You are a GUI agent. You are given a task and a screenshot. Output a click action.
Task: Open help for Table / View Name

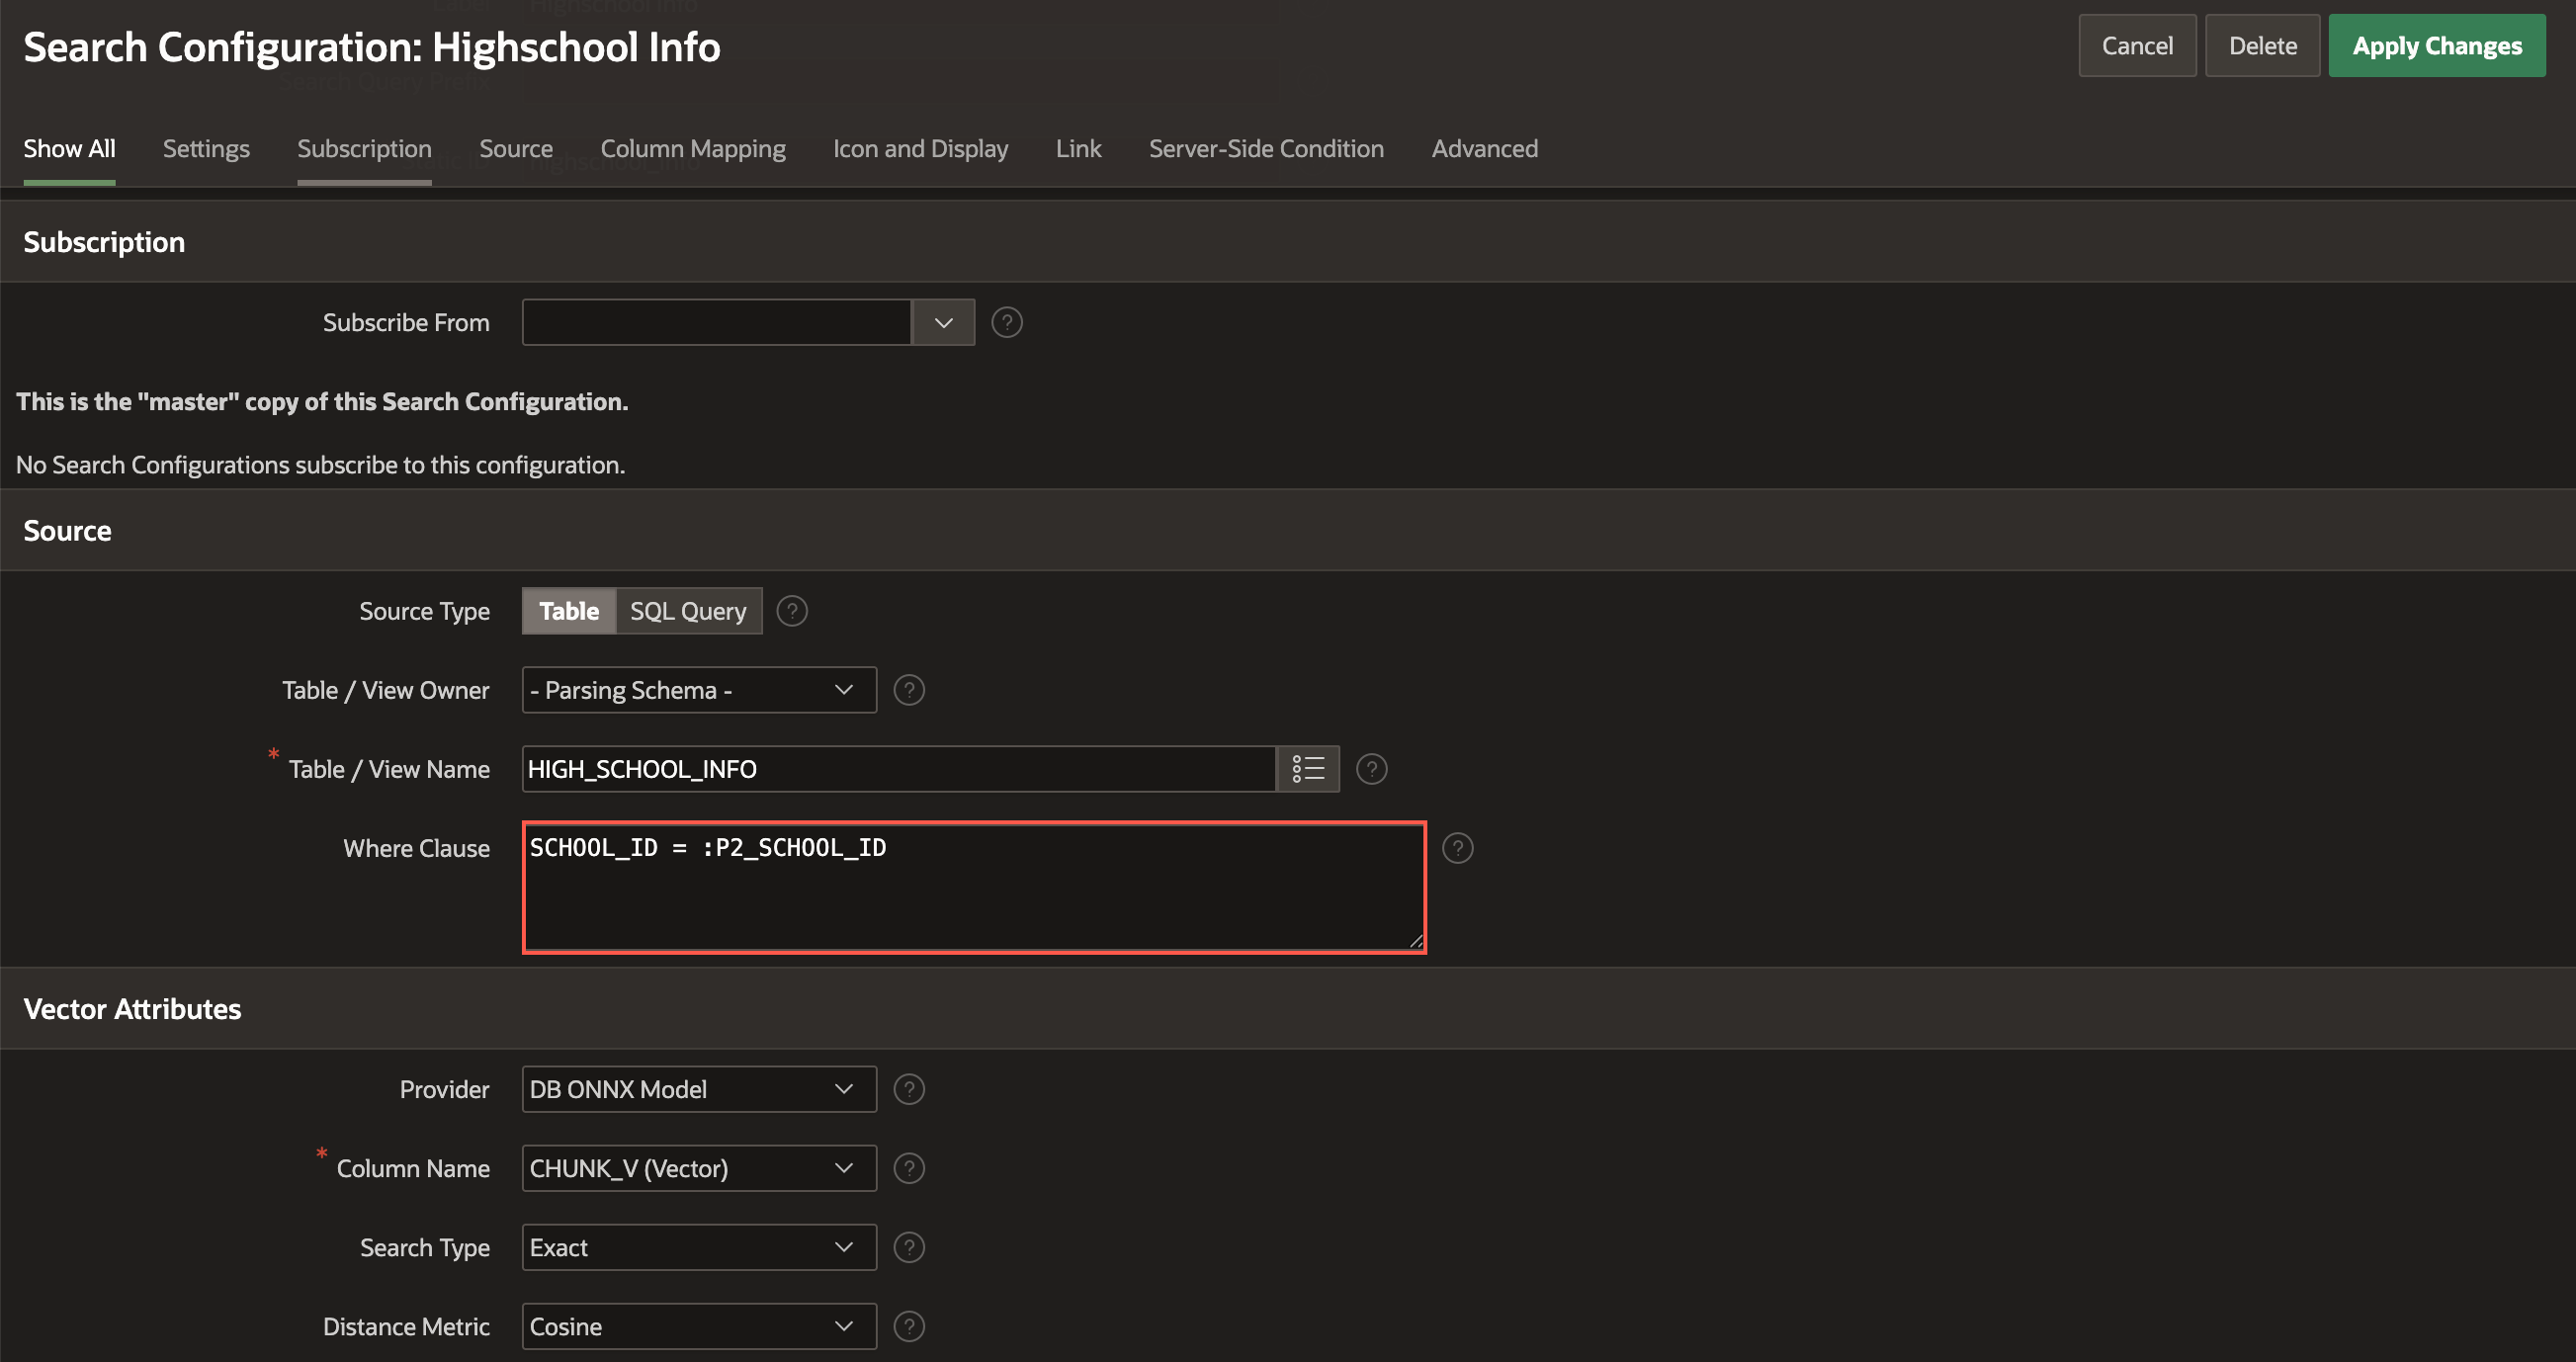click(1371, 768)
